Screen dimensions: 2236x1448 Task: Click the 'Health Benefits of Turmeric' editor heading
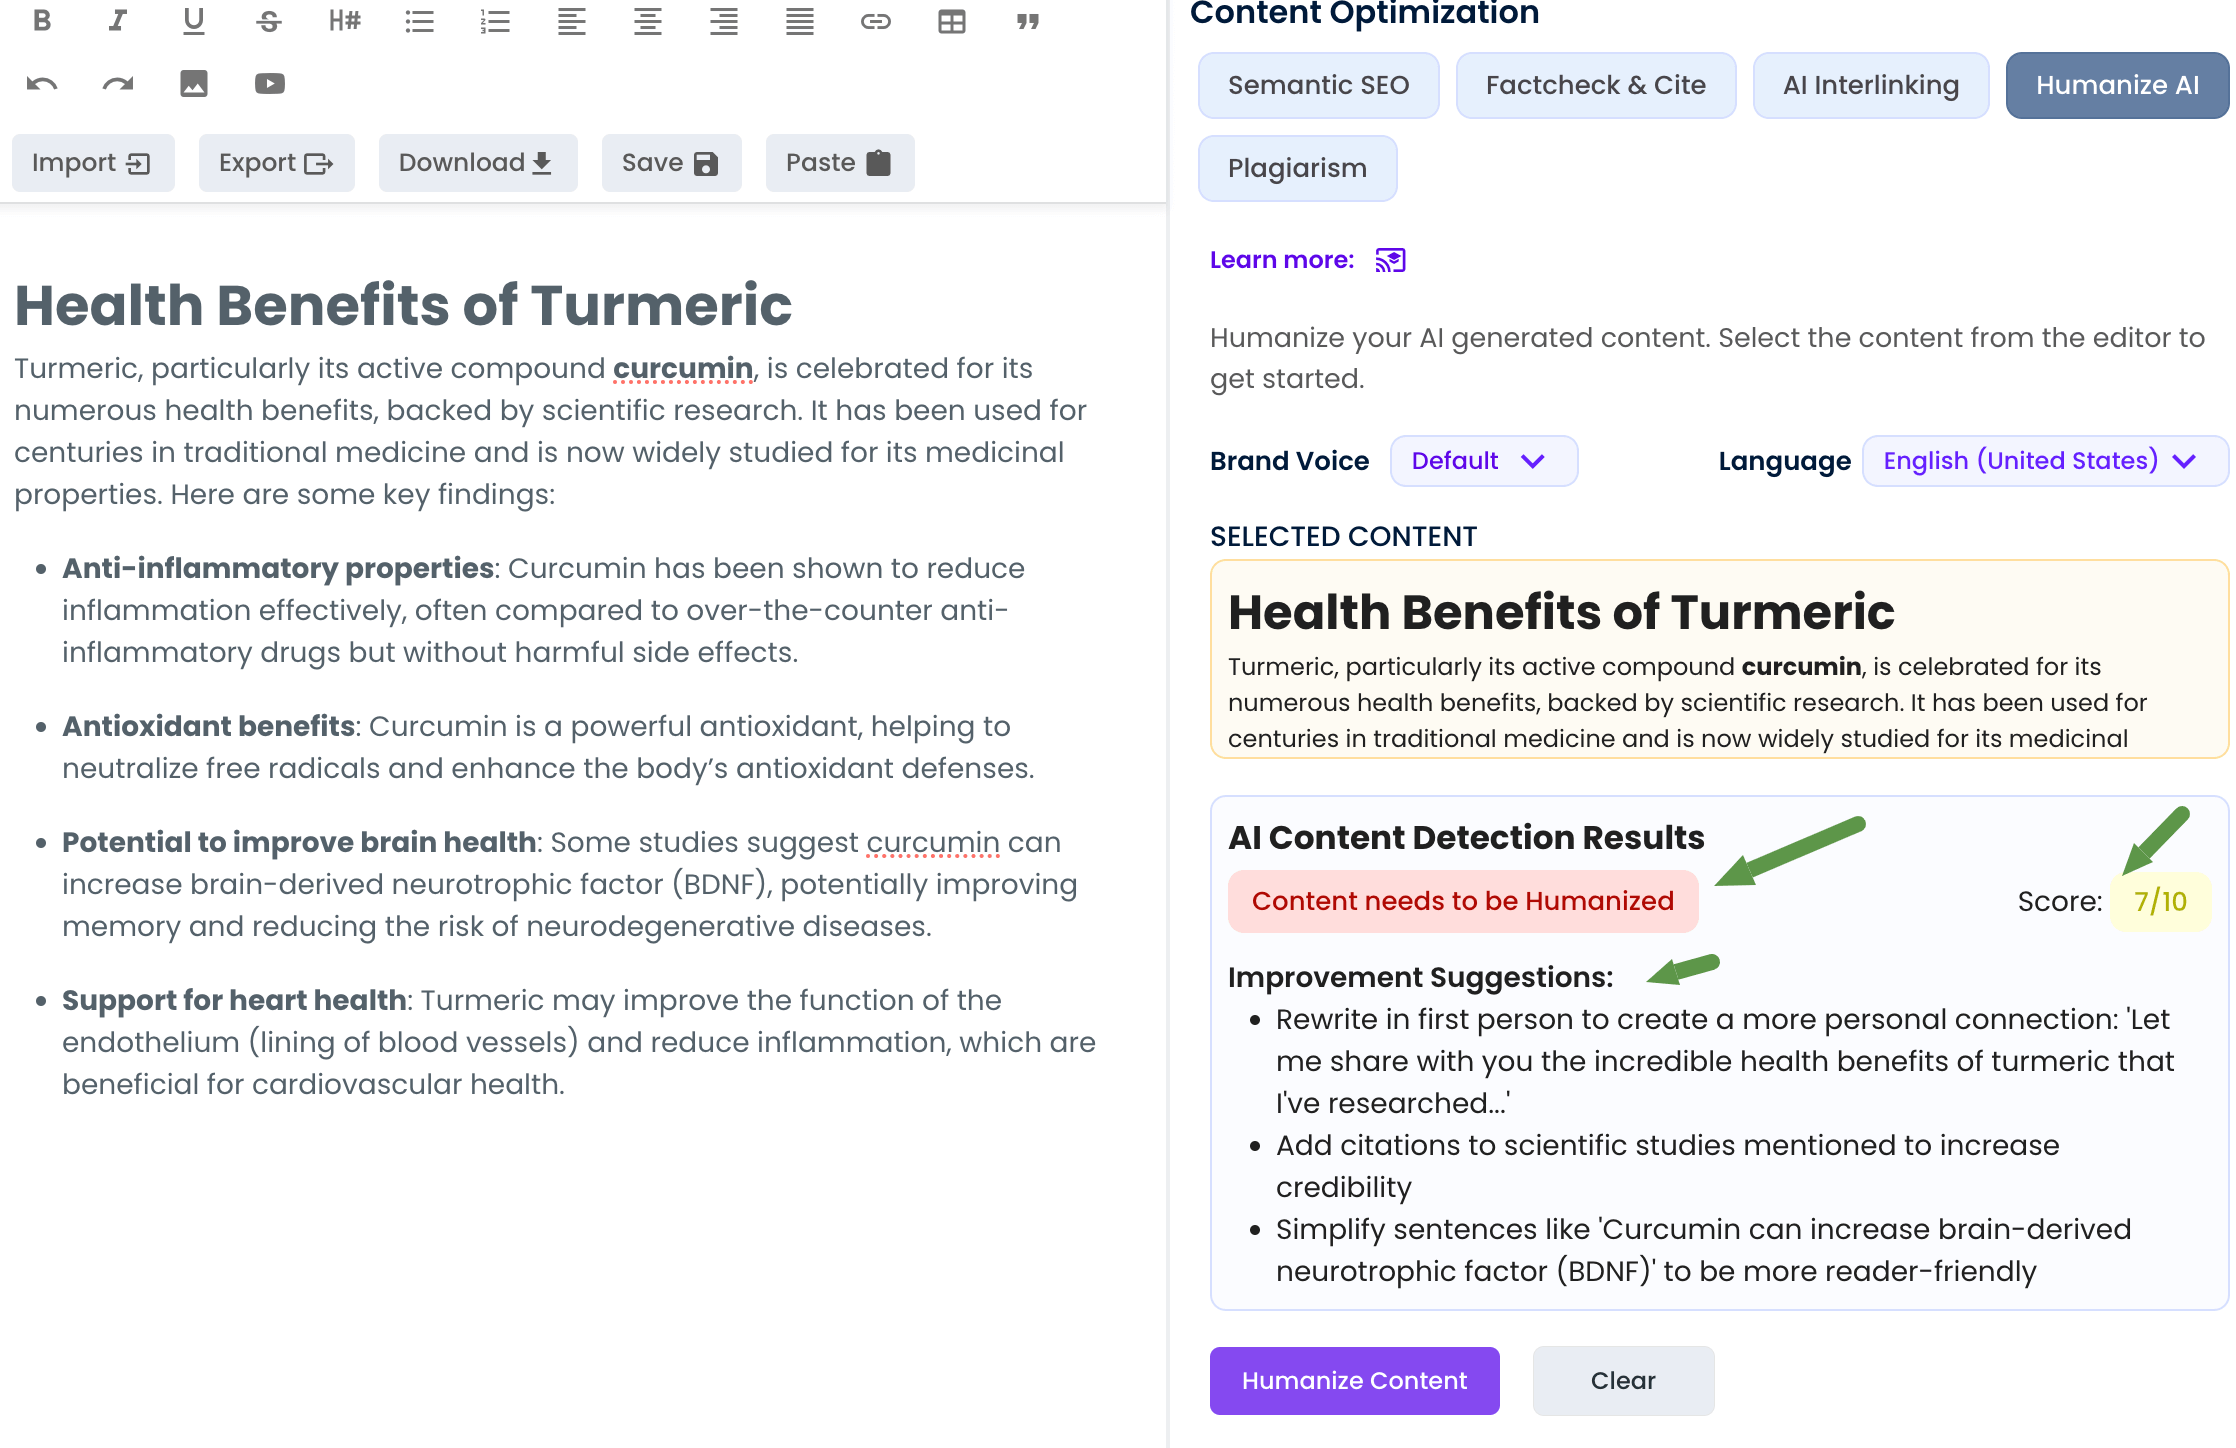pos(403,305)
